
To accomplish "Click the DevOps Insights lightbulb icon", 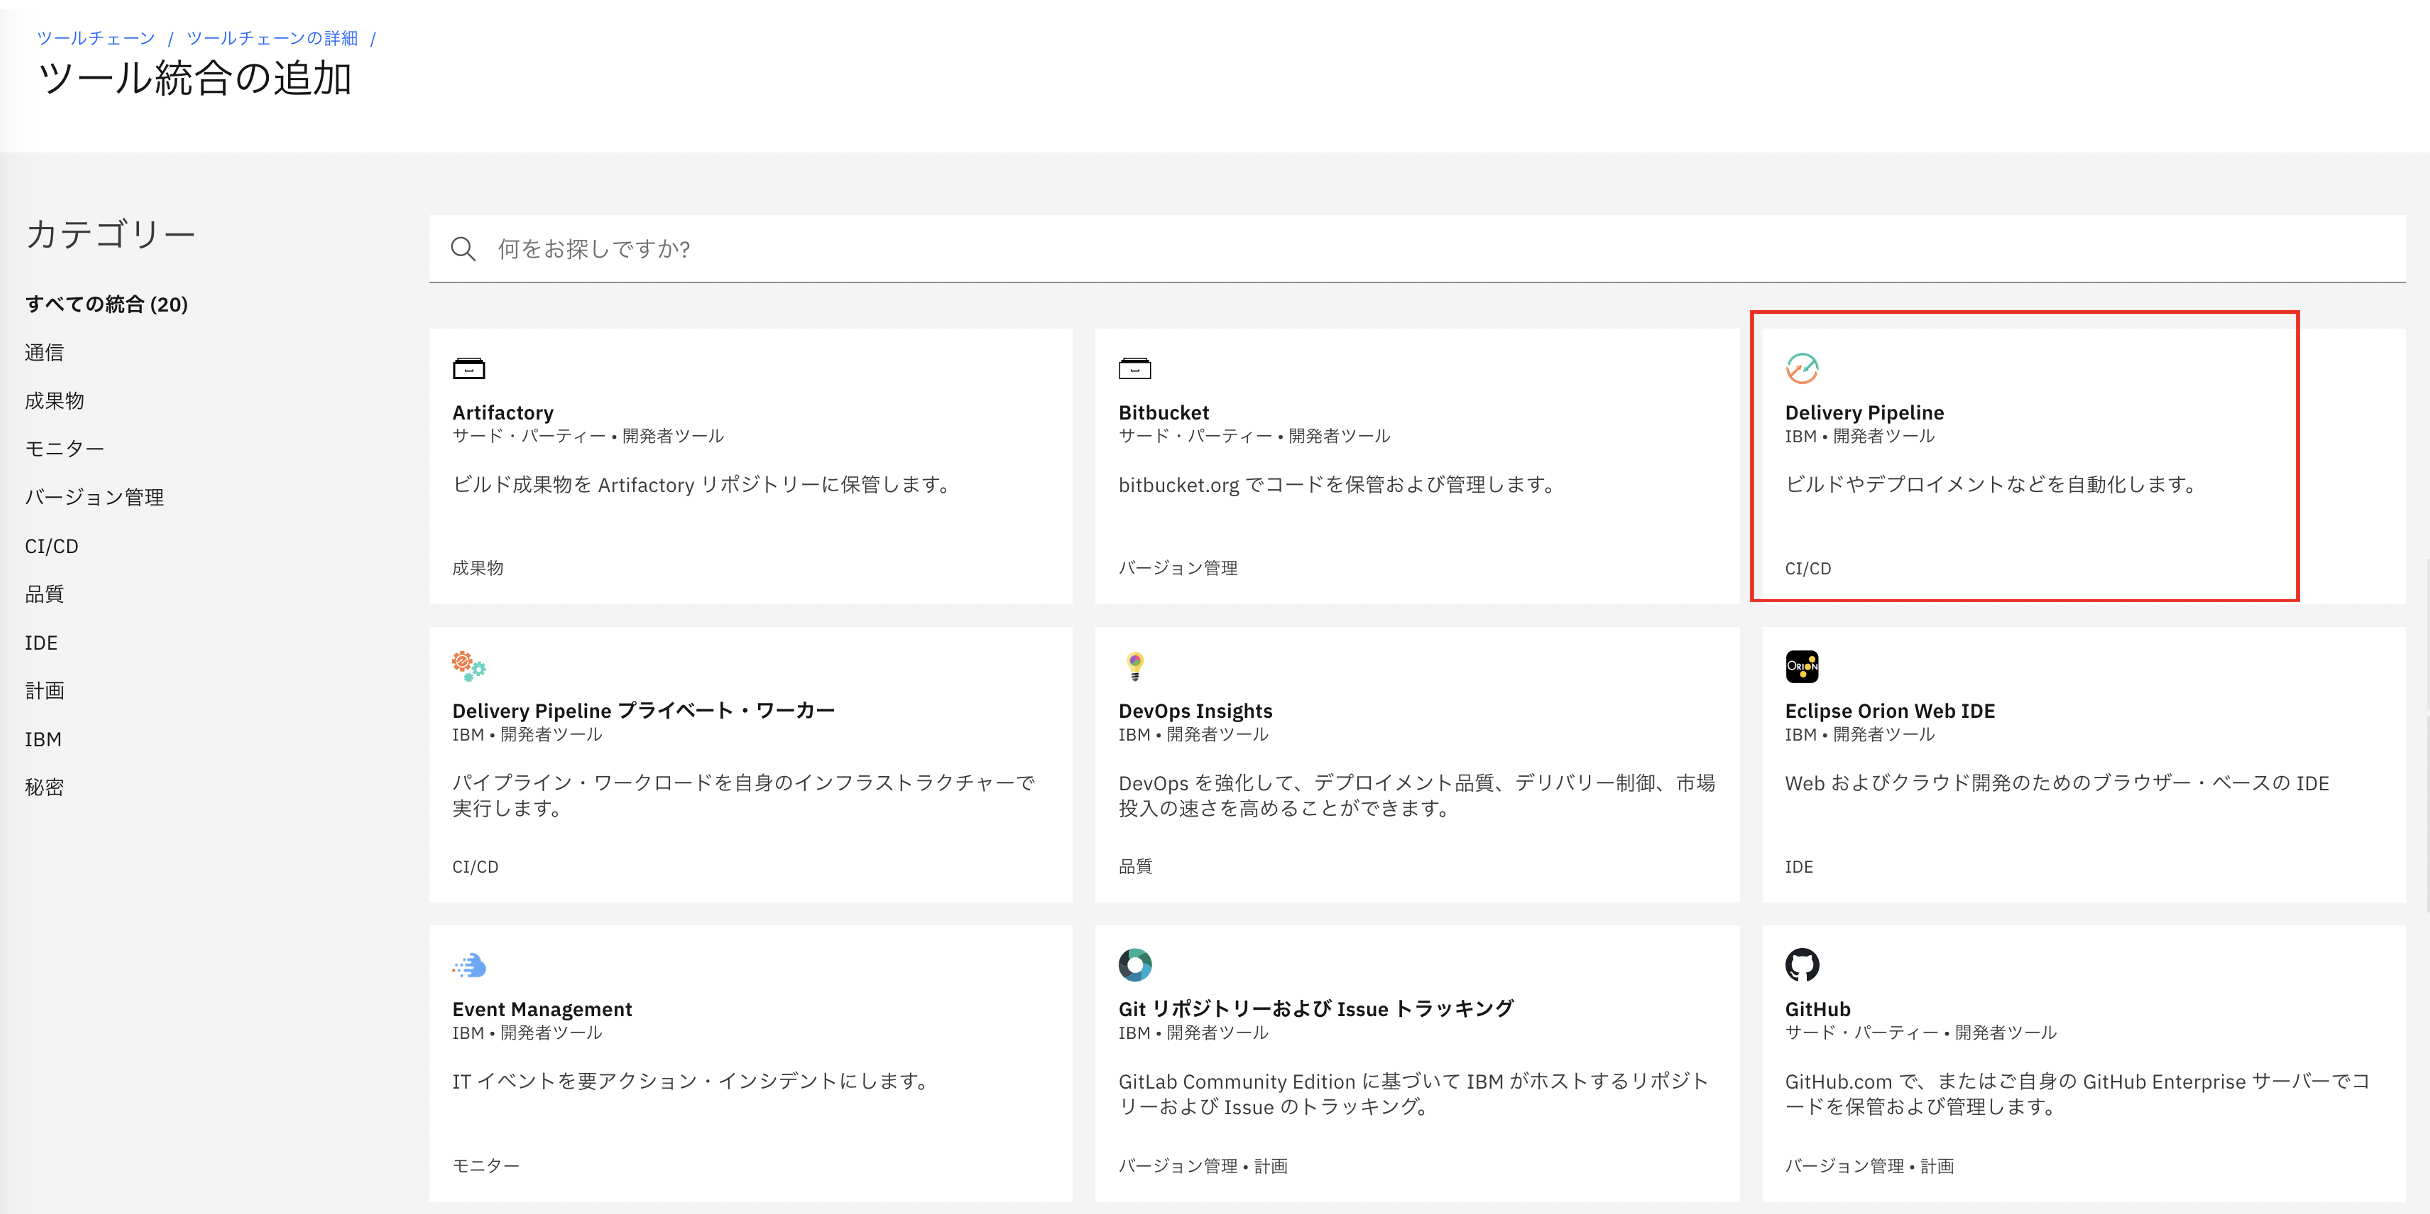I will click(x=1134, y=666).
